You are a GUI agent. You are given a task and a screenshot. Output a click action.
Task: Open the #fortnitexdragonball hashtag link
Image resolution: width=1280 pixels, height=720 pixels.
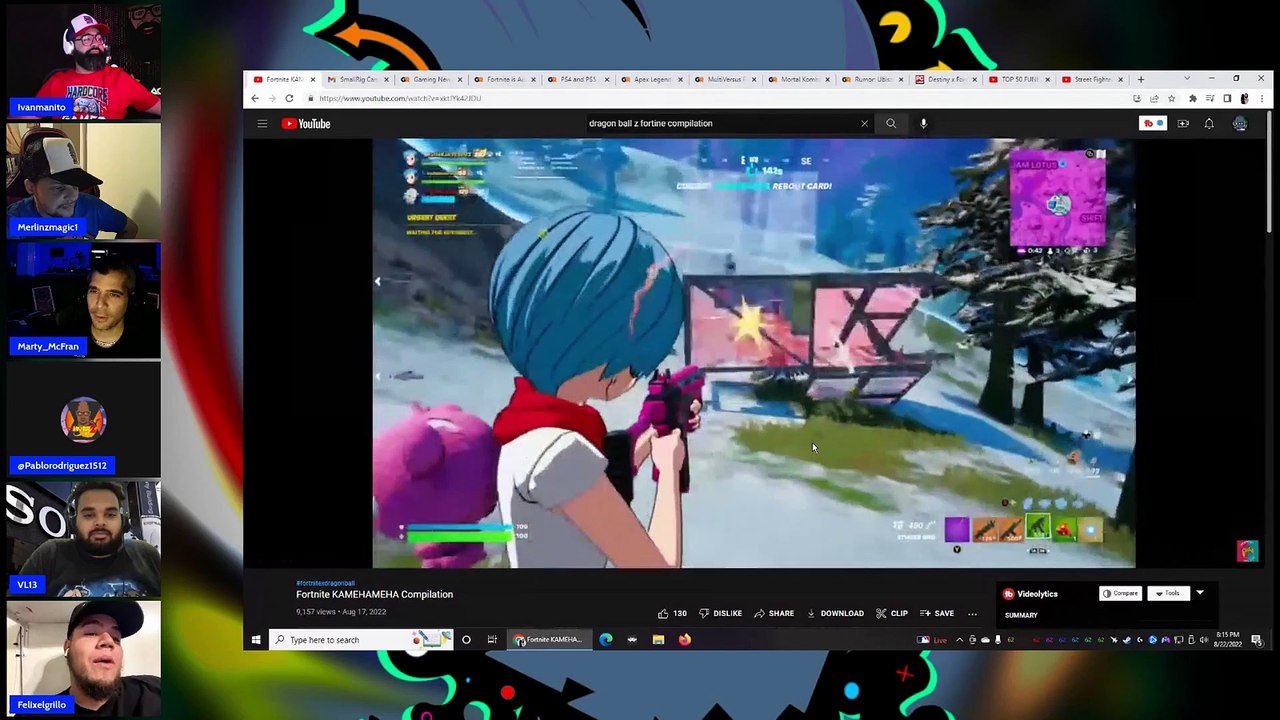pyautogui.click(x=325, y=583)
